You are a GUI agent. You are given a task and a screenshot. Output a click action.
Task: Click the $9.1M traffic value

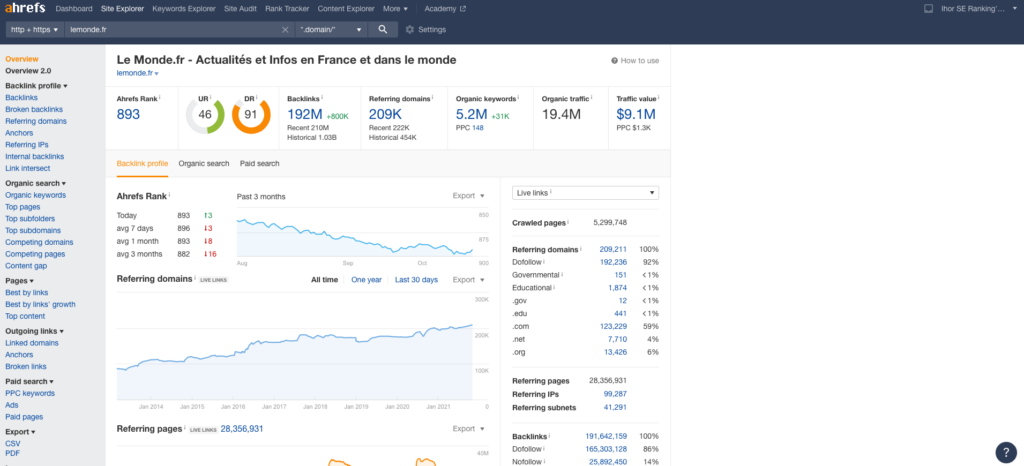coord(636,115)
